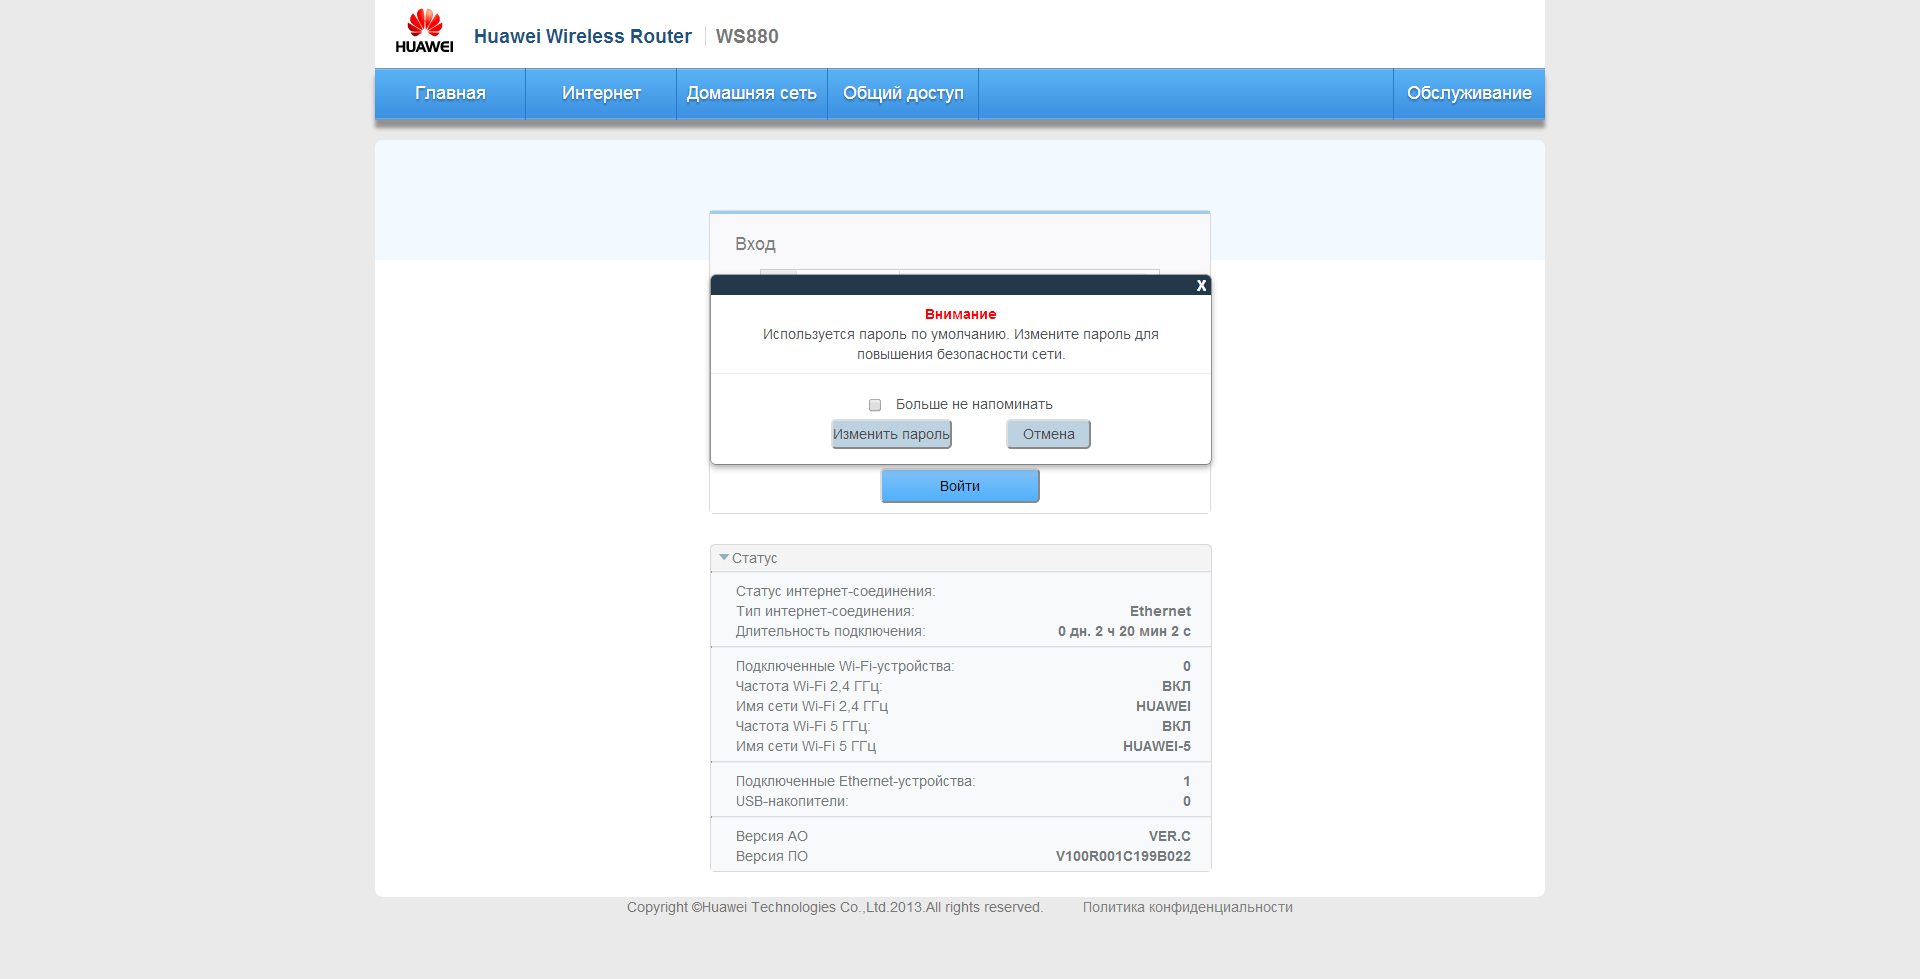
Task: Click connection duration '0 дн. 2 ч 20 мин 2 с'
Action: pyautogui.click(x=1124, y=631)
